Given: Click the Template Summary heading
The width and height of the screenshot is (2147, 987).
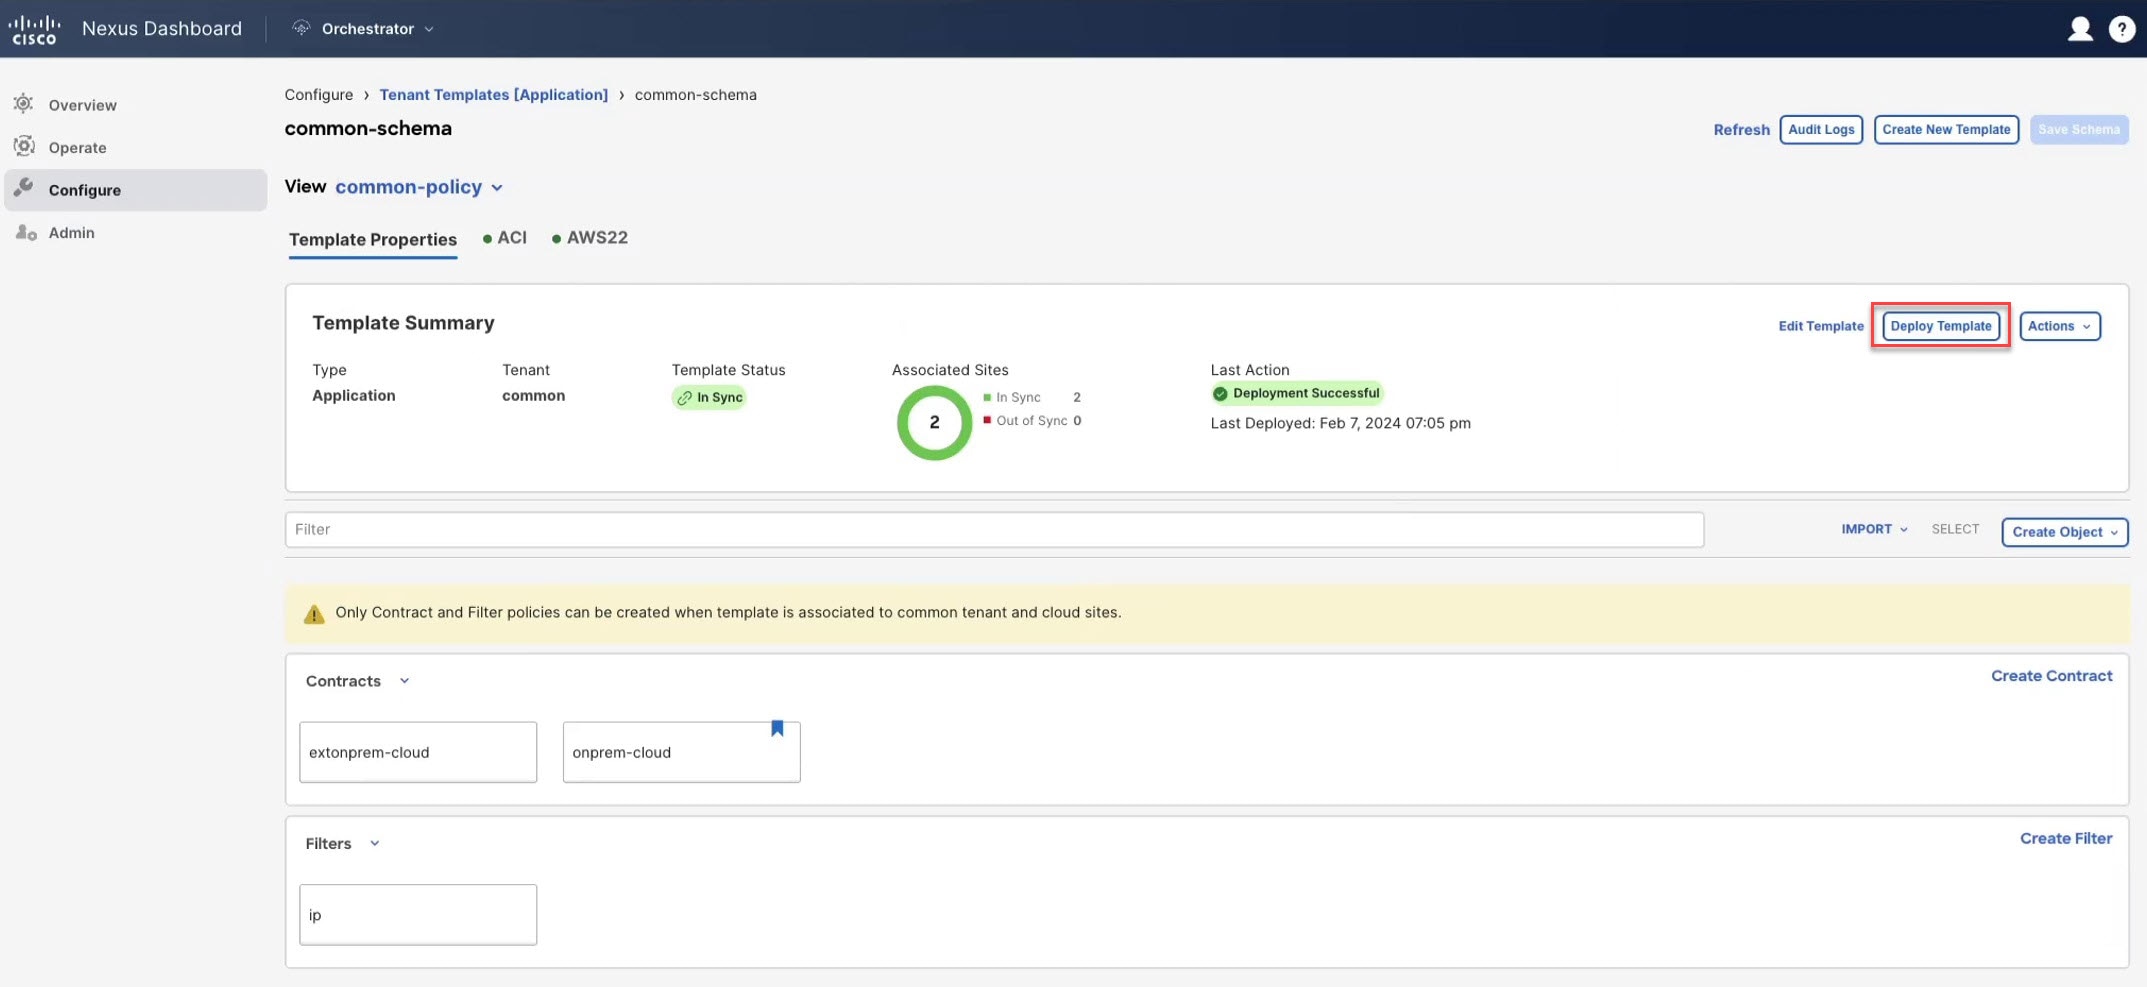Looking at the screenshot, I should tap(403, 323).
